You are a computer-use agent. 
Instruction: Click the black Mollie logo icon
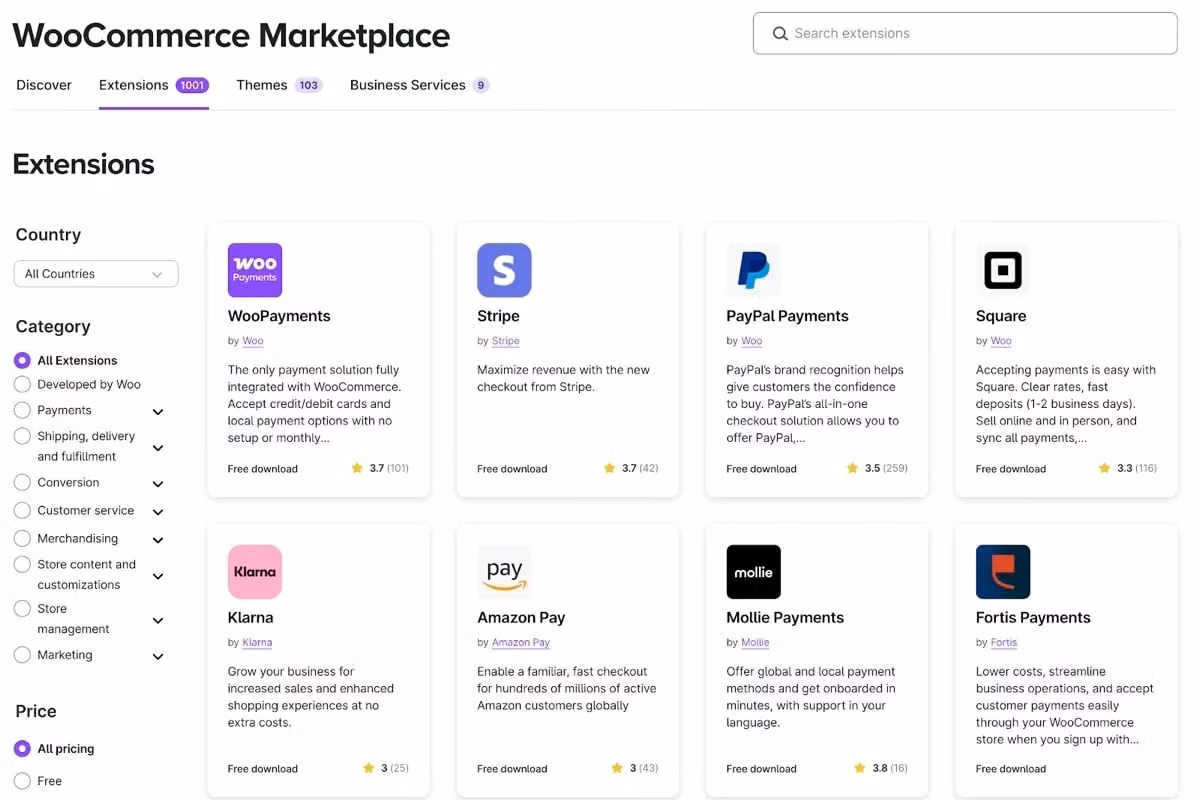pyautogui.click(x=753, y=572)
